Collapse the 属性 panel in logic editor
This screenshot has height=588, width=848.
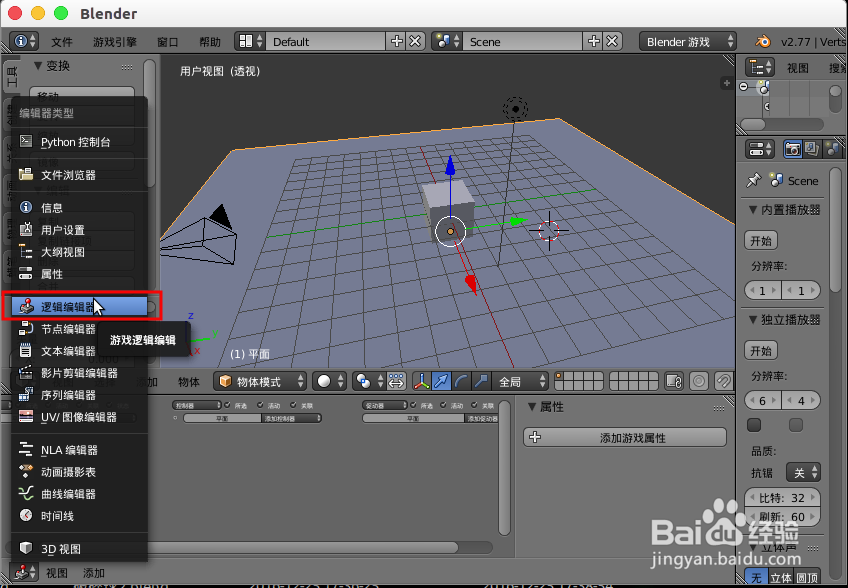point(532,406)
